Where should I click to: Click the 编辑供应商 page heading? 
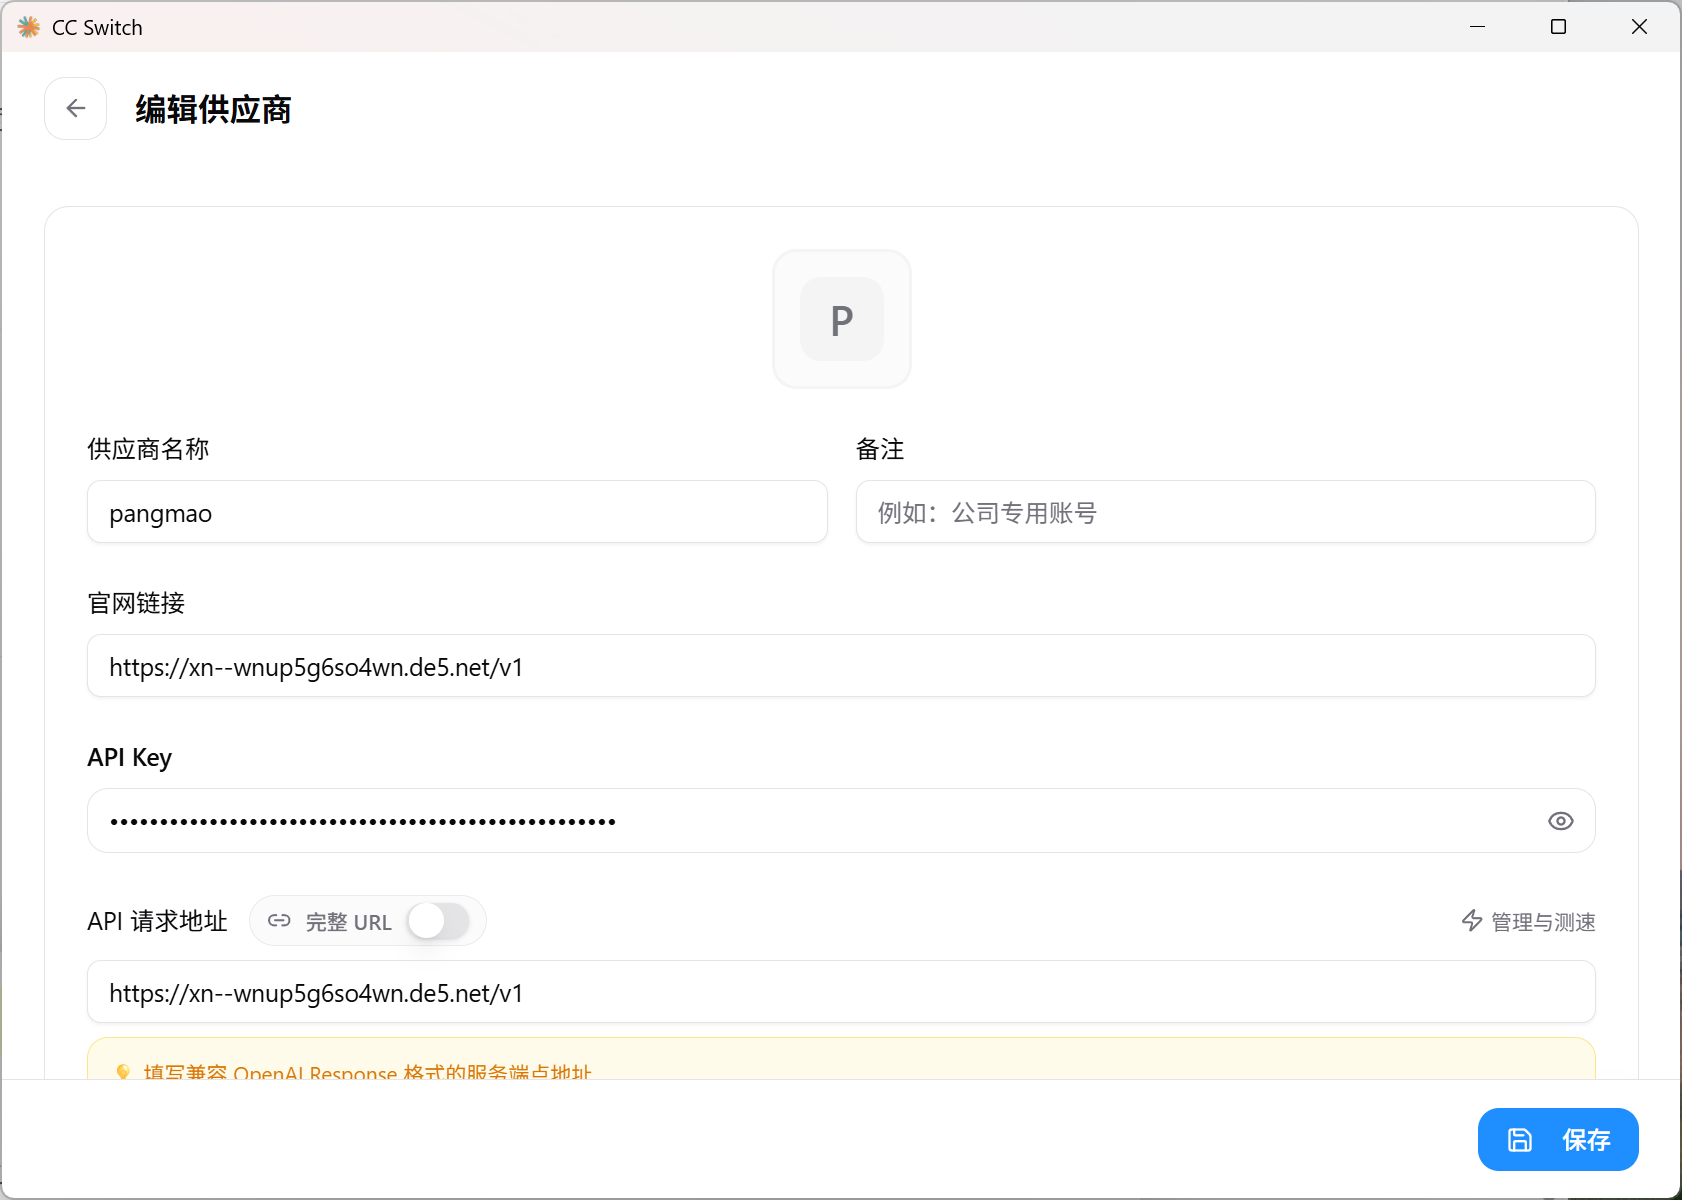213,109
